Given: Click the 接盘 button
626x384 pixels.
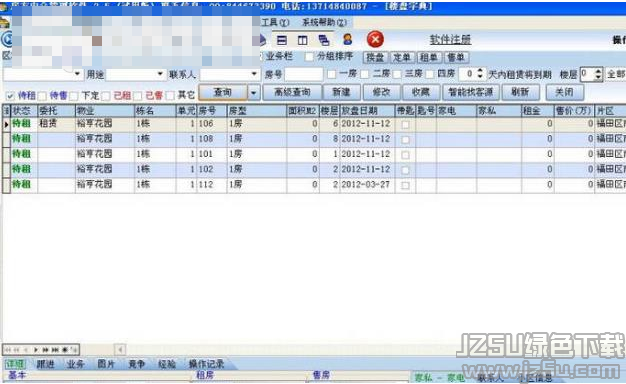Looking at the screenshot, I should click(x=375, y=57).
